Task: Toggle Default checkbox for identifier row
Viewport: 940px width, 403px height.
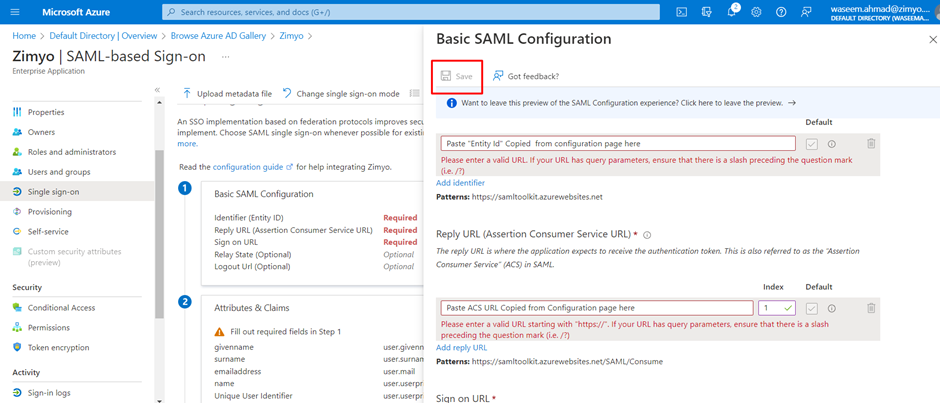Action: pyautogui.click(x=812, y=144)
